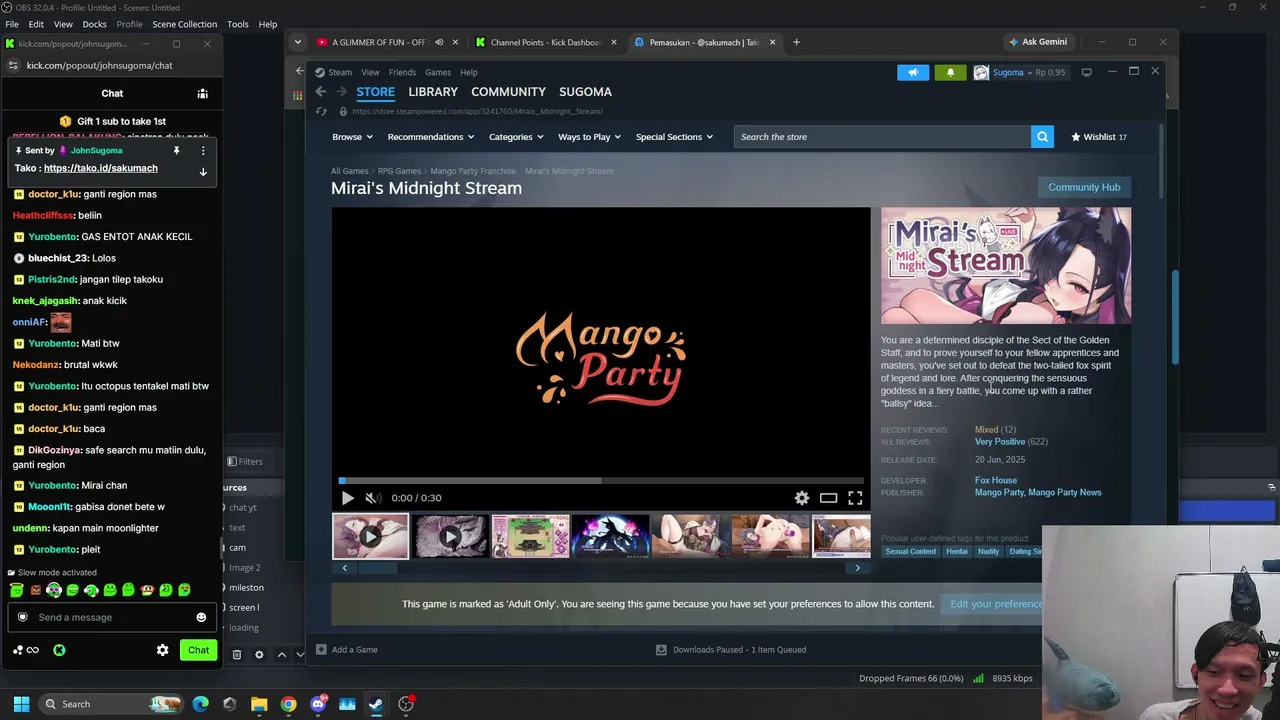
Task: Open the emoji picker in chat input
Action: point(201,617)
